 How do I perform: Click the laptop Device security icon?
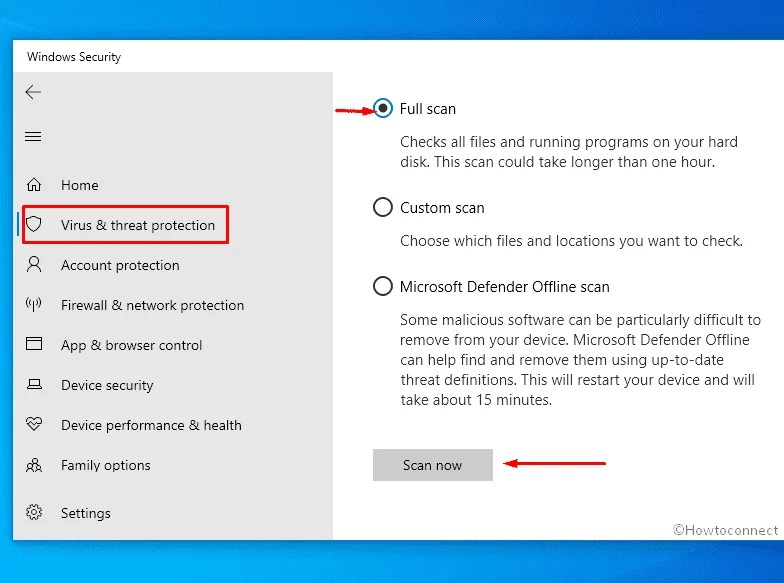tap(34, 384)
